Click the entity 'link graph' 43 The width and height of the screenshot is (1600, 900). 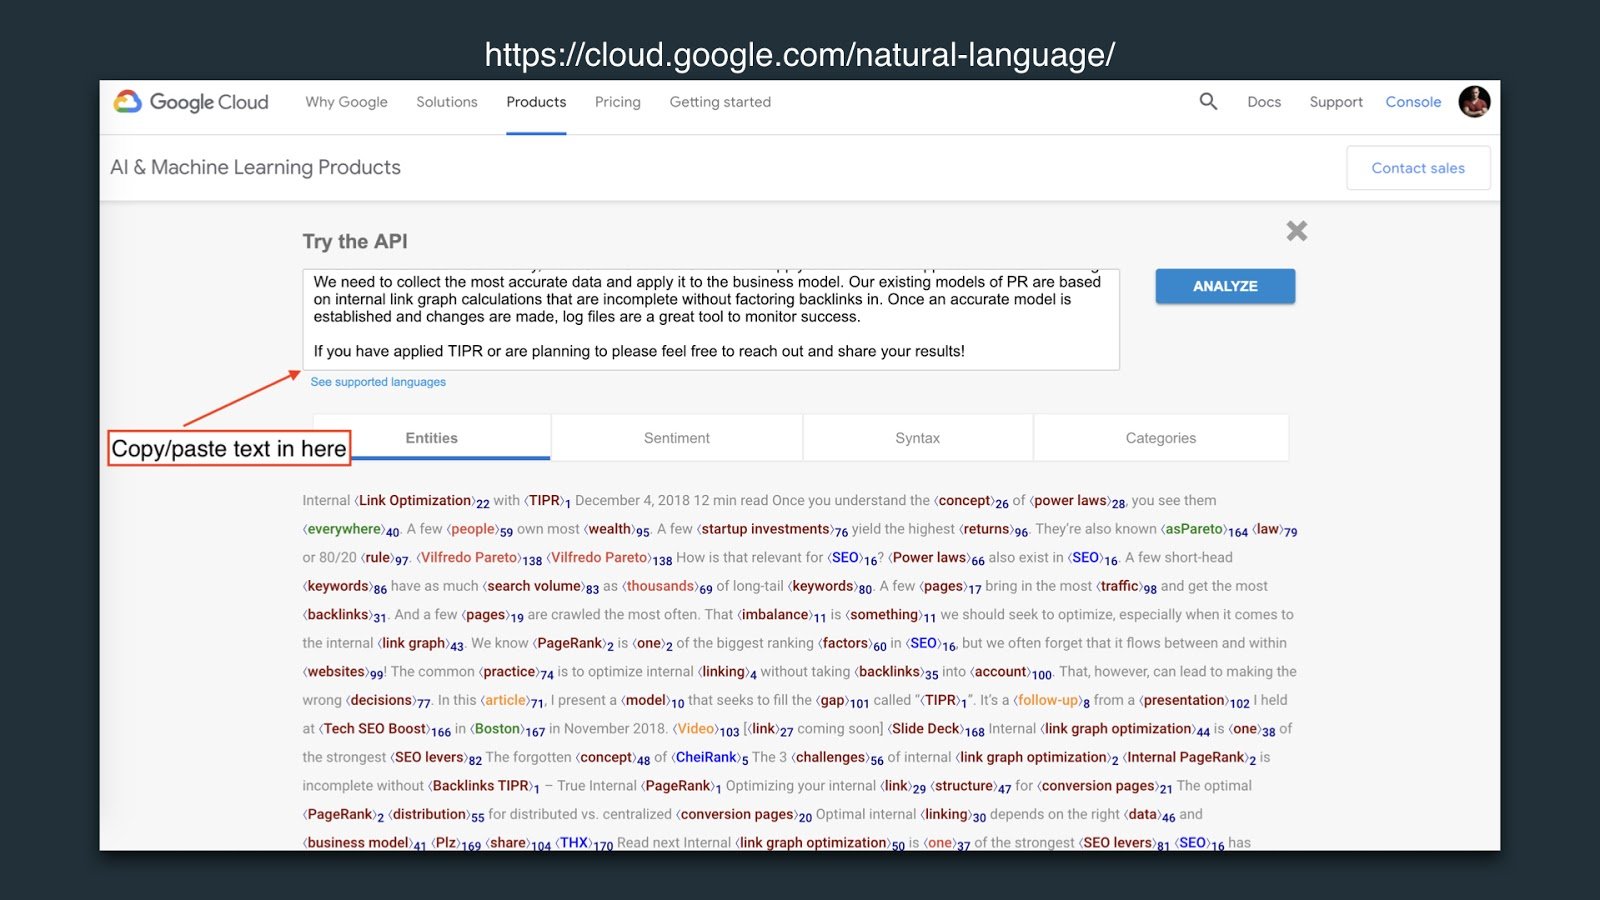tap(420, 643)
